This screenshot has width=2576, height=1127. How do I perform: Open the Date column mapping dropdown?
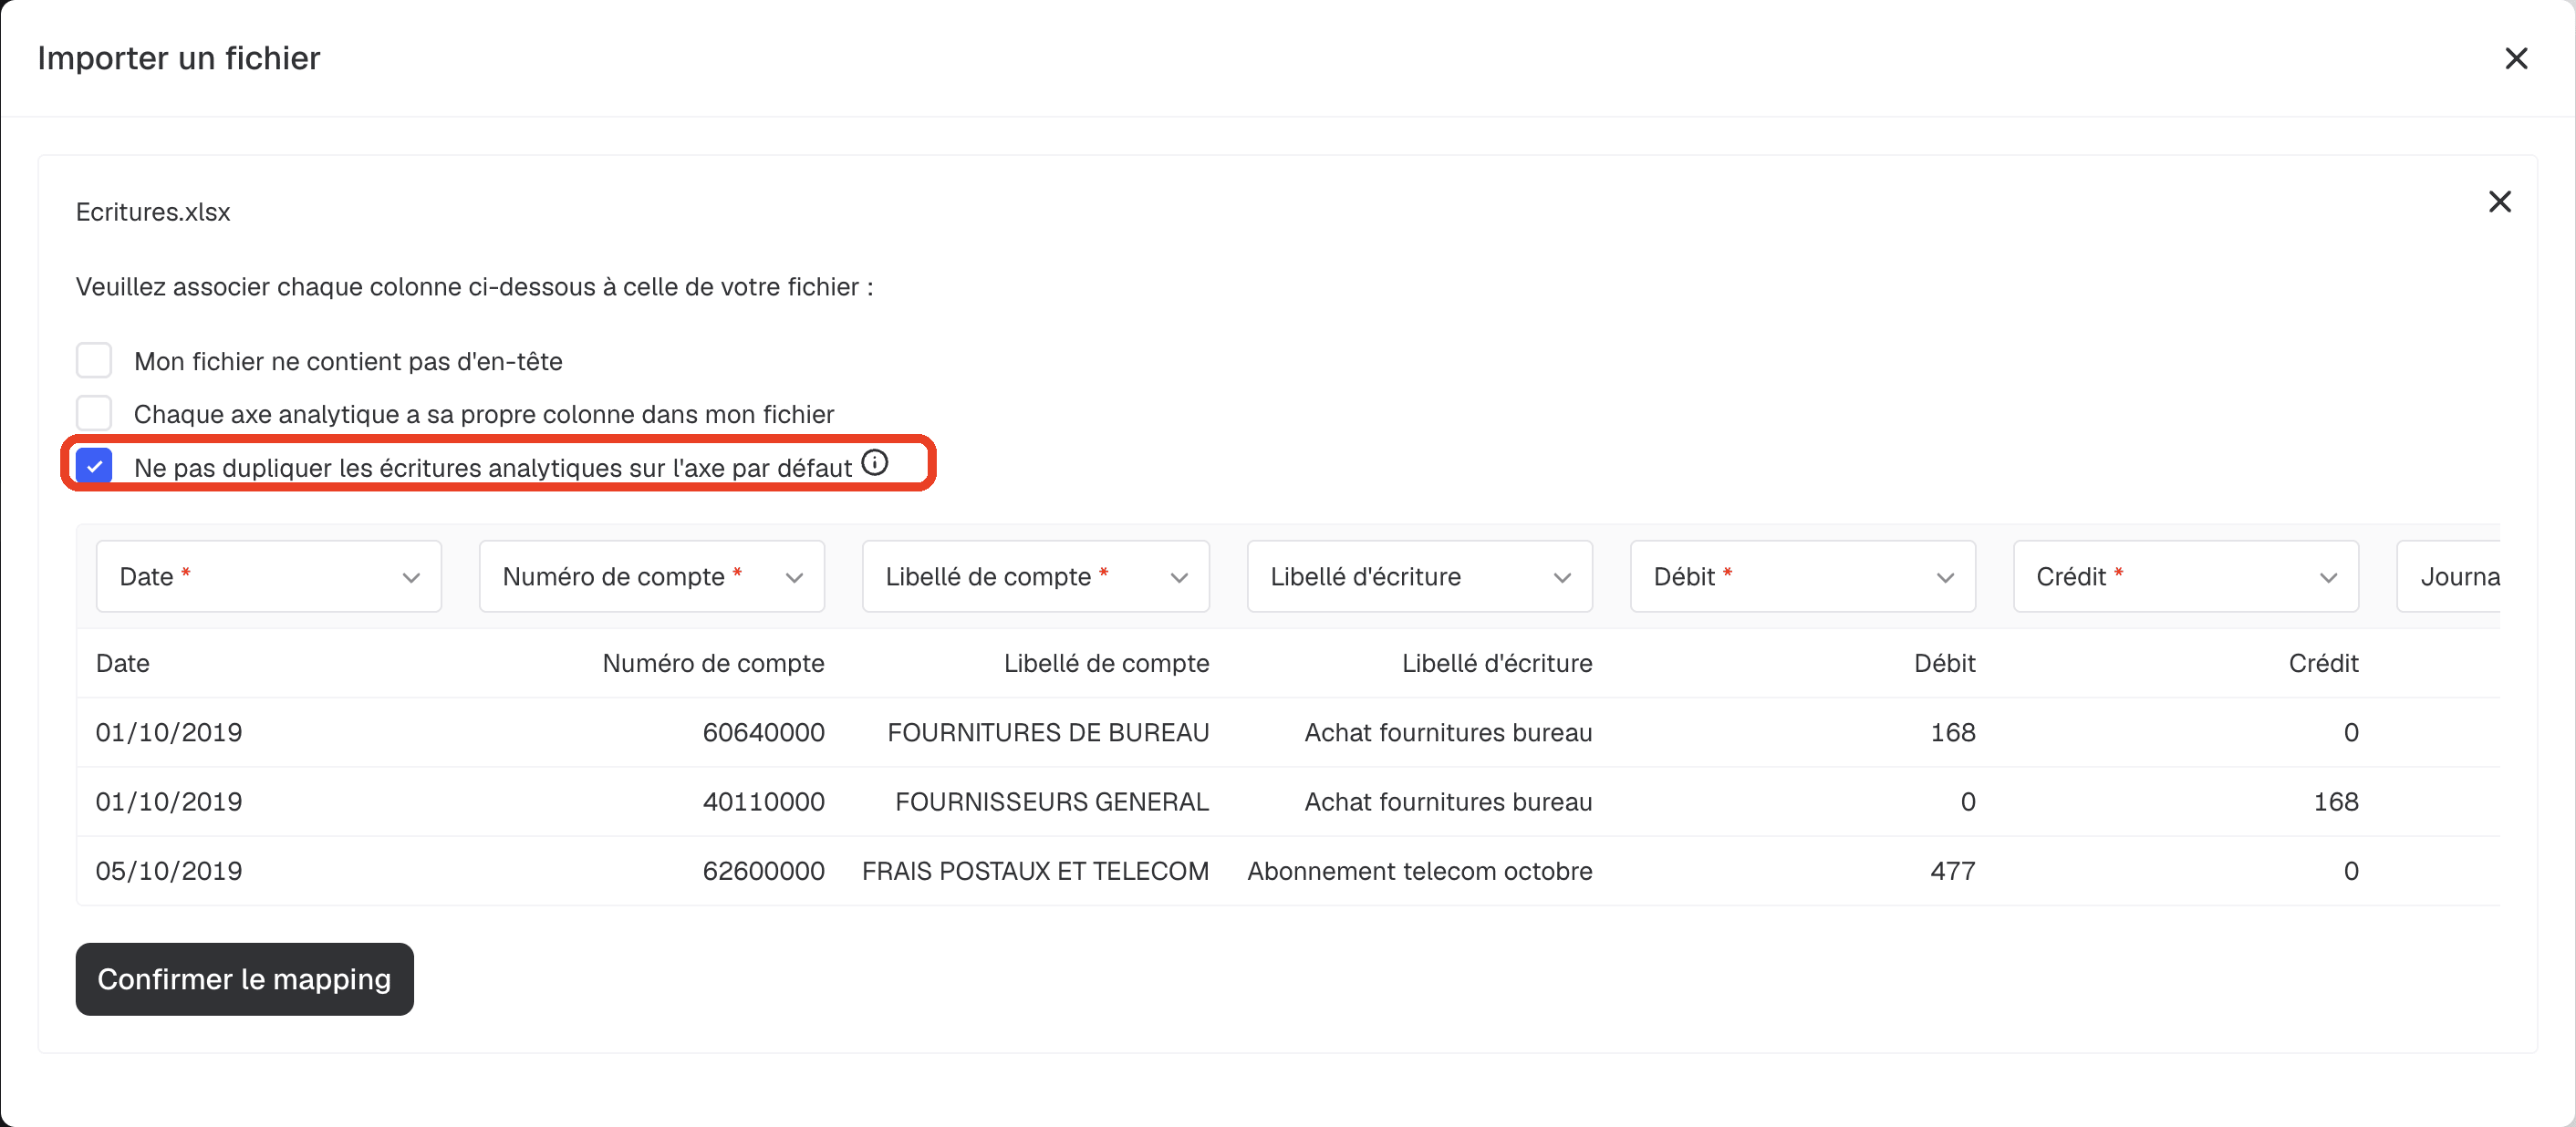(x=269, y=576)
